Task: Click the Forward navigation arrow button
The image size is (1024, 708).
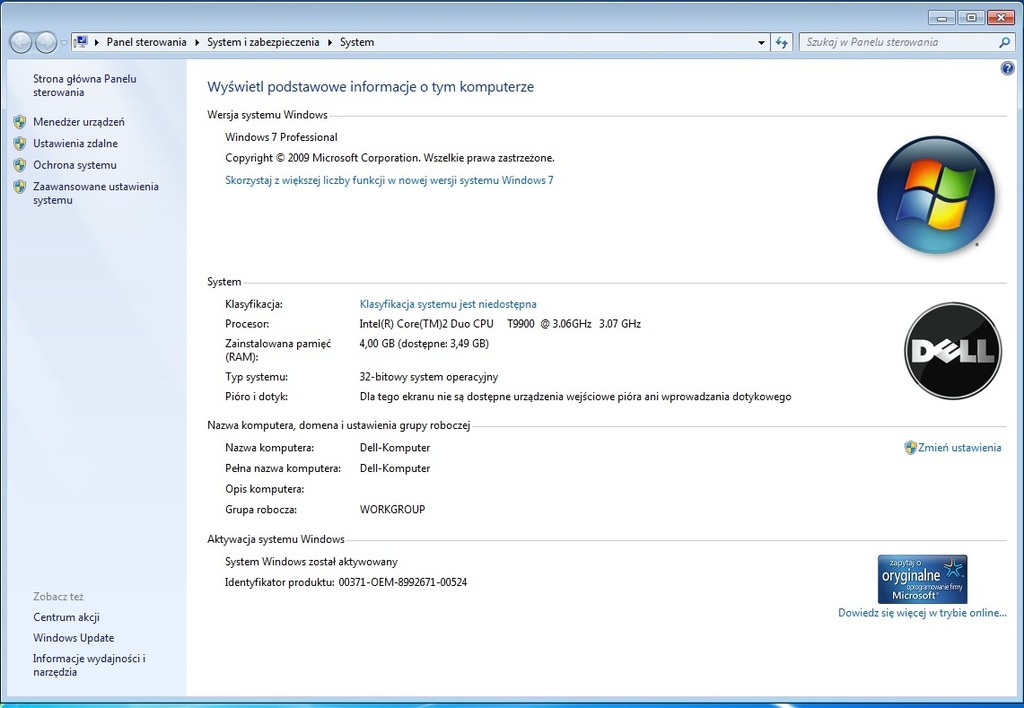Action: pos(46,42)
